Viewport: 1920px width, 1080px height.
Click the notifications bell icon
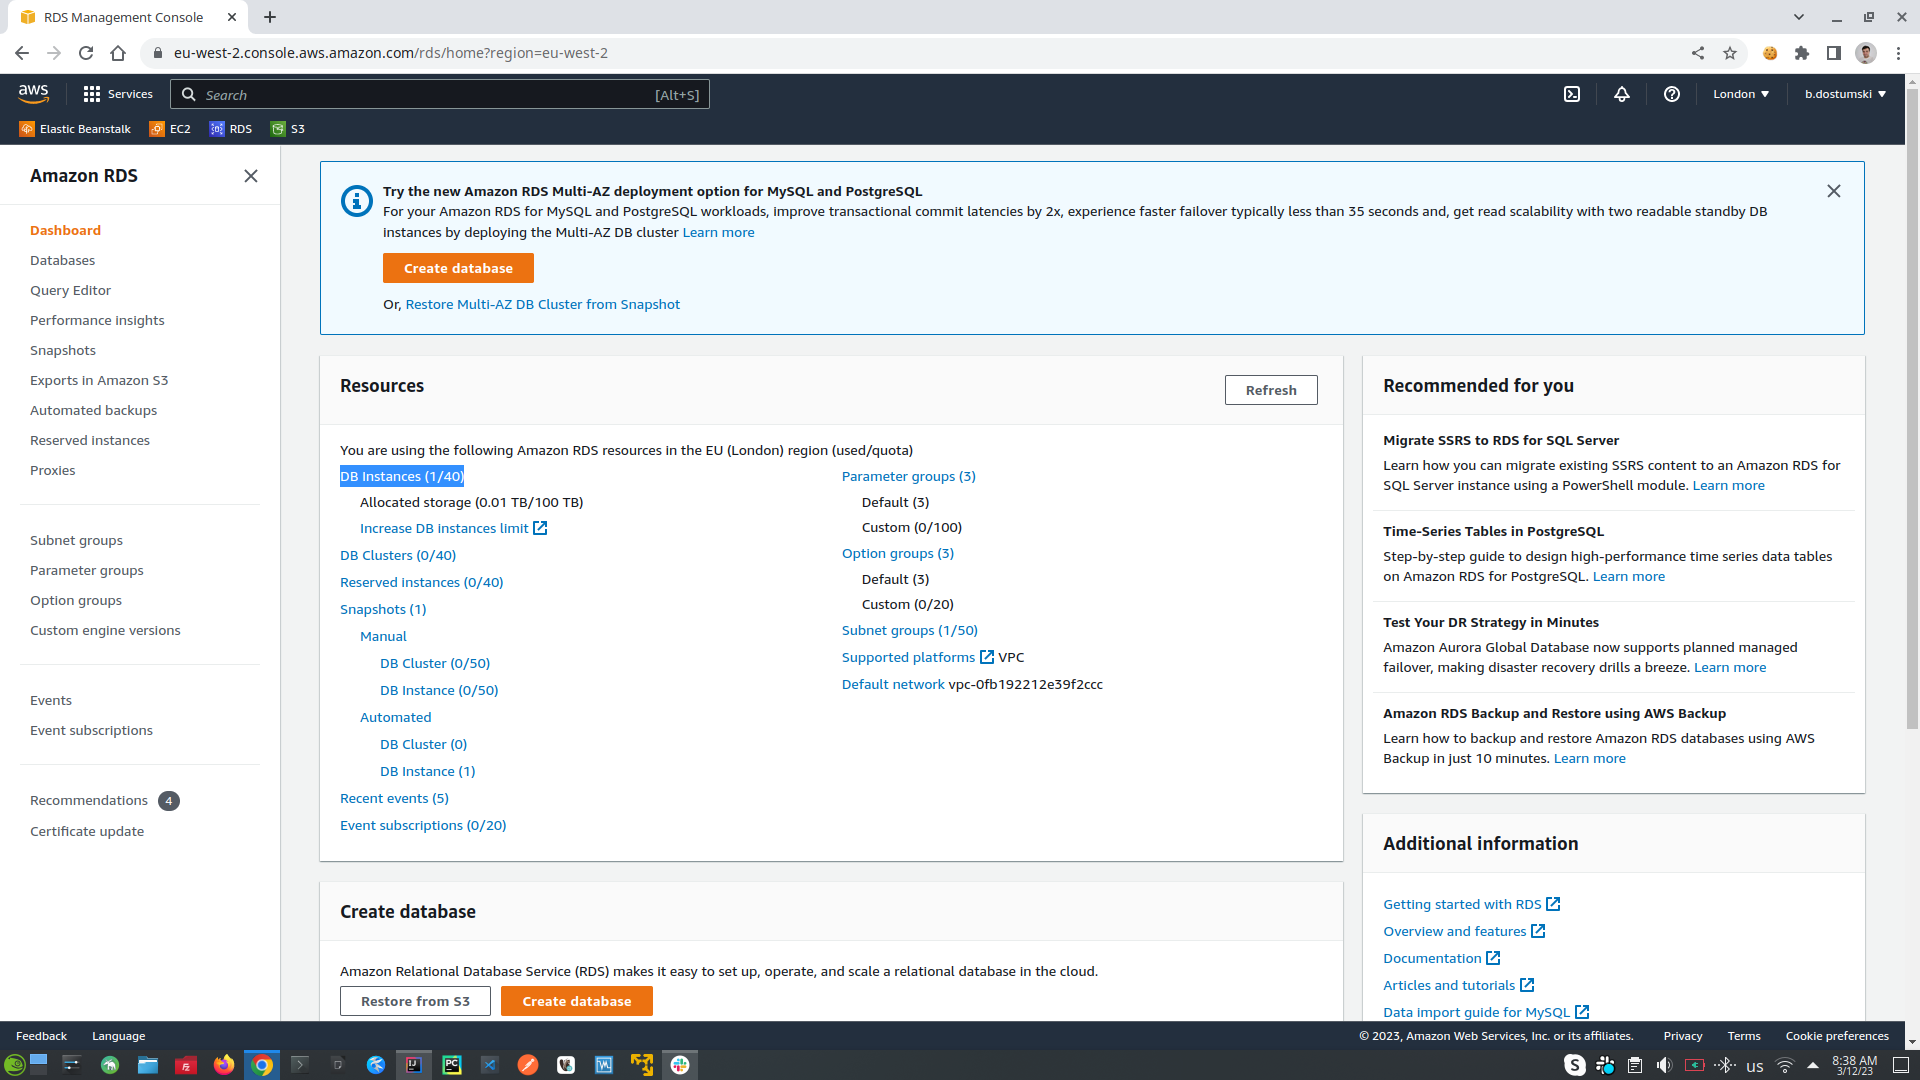click(1622, 94)
